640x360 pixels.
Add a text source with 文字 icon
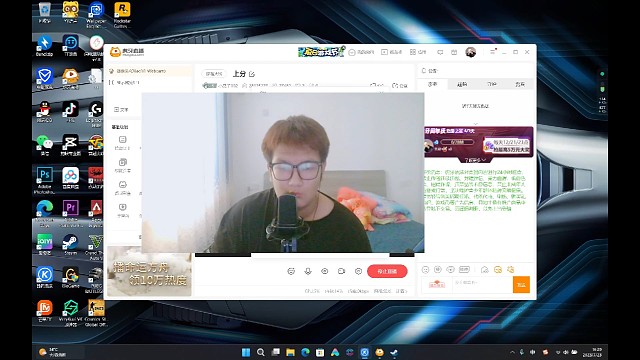(121, 109)
